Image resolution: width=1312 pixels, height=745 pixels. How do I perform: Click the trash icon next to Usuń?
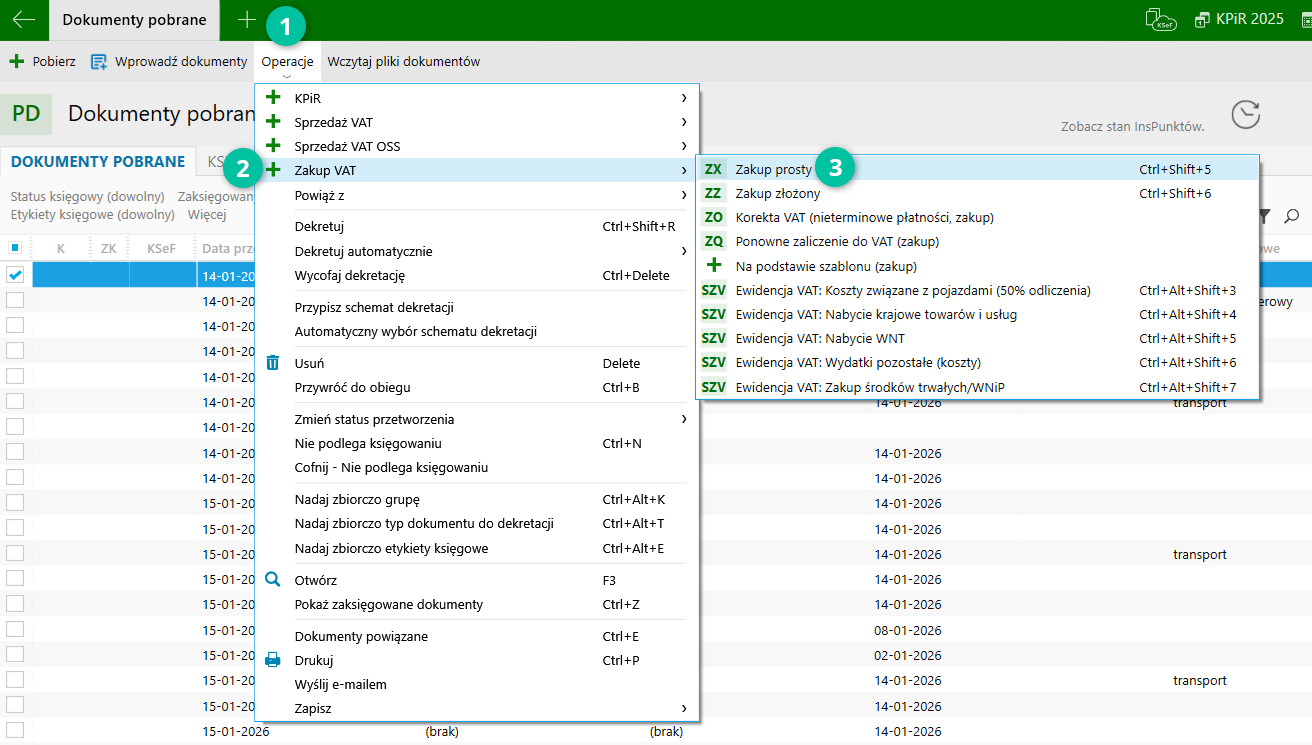pyautogui.click(x=273, y=363)
